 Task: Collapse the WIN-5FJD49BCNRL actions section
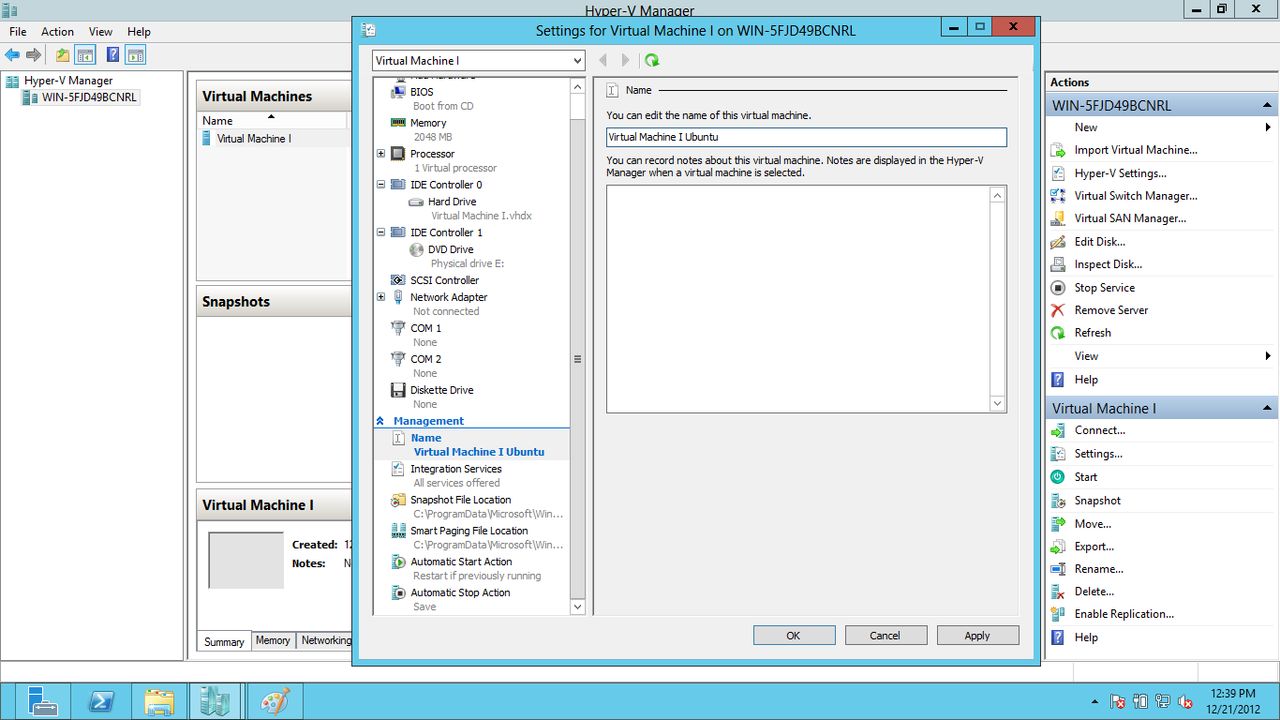coord(1268,105)
